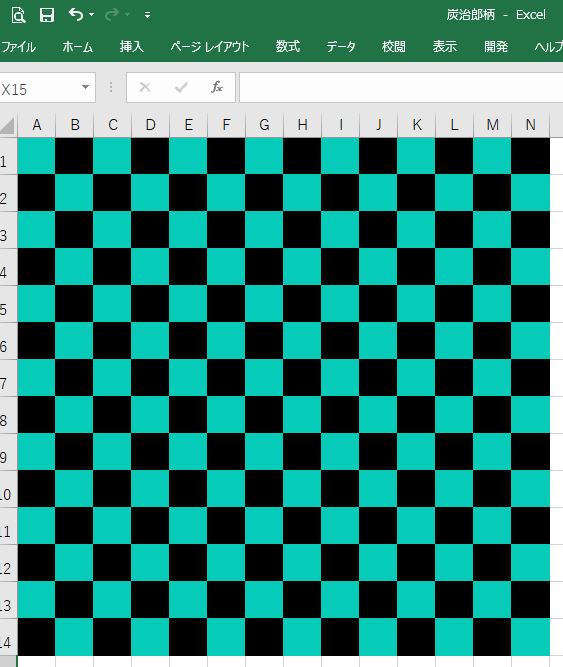Open Customize Quick Access Toolbar dropdown
Viewport: 563px width, 667px height.
pos(147,15)
